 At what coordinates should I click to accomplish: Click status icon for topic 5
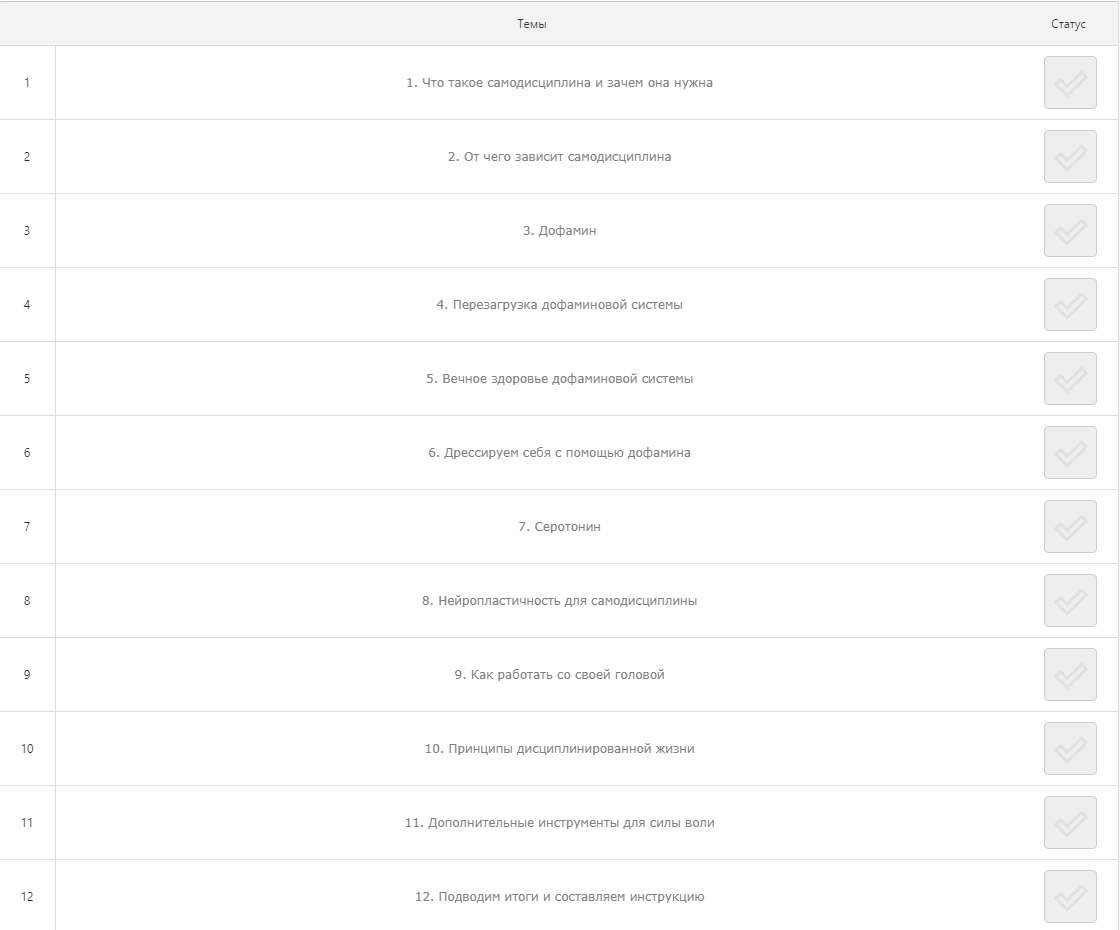(x=1070, y=379)
